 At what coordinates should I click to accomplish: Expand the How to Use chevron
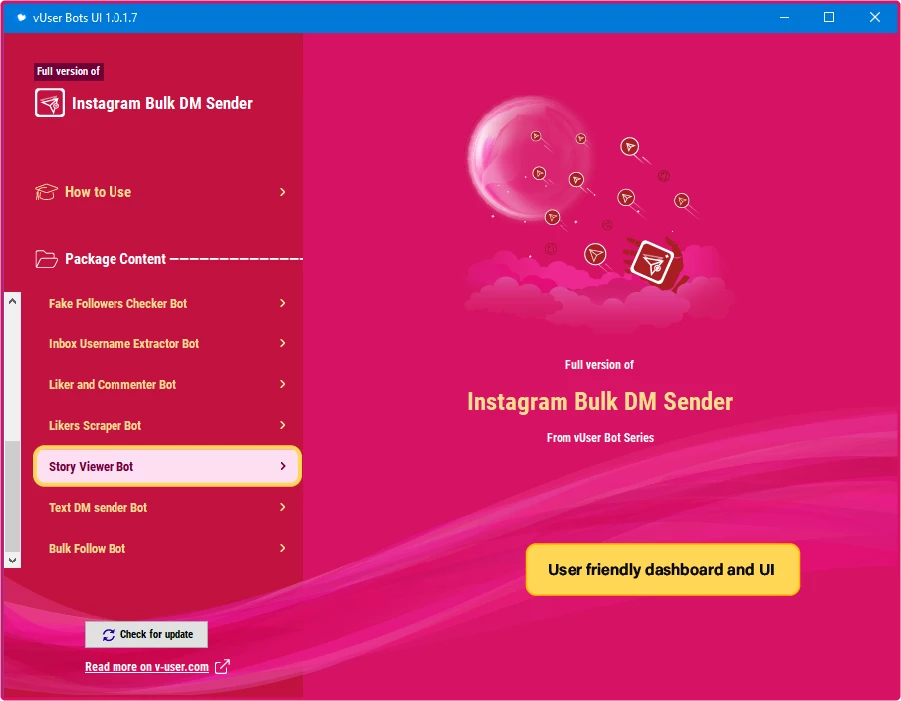click(282, 192)
